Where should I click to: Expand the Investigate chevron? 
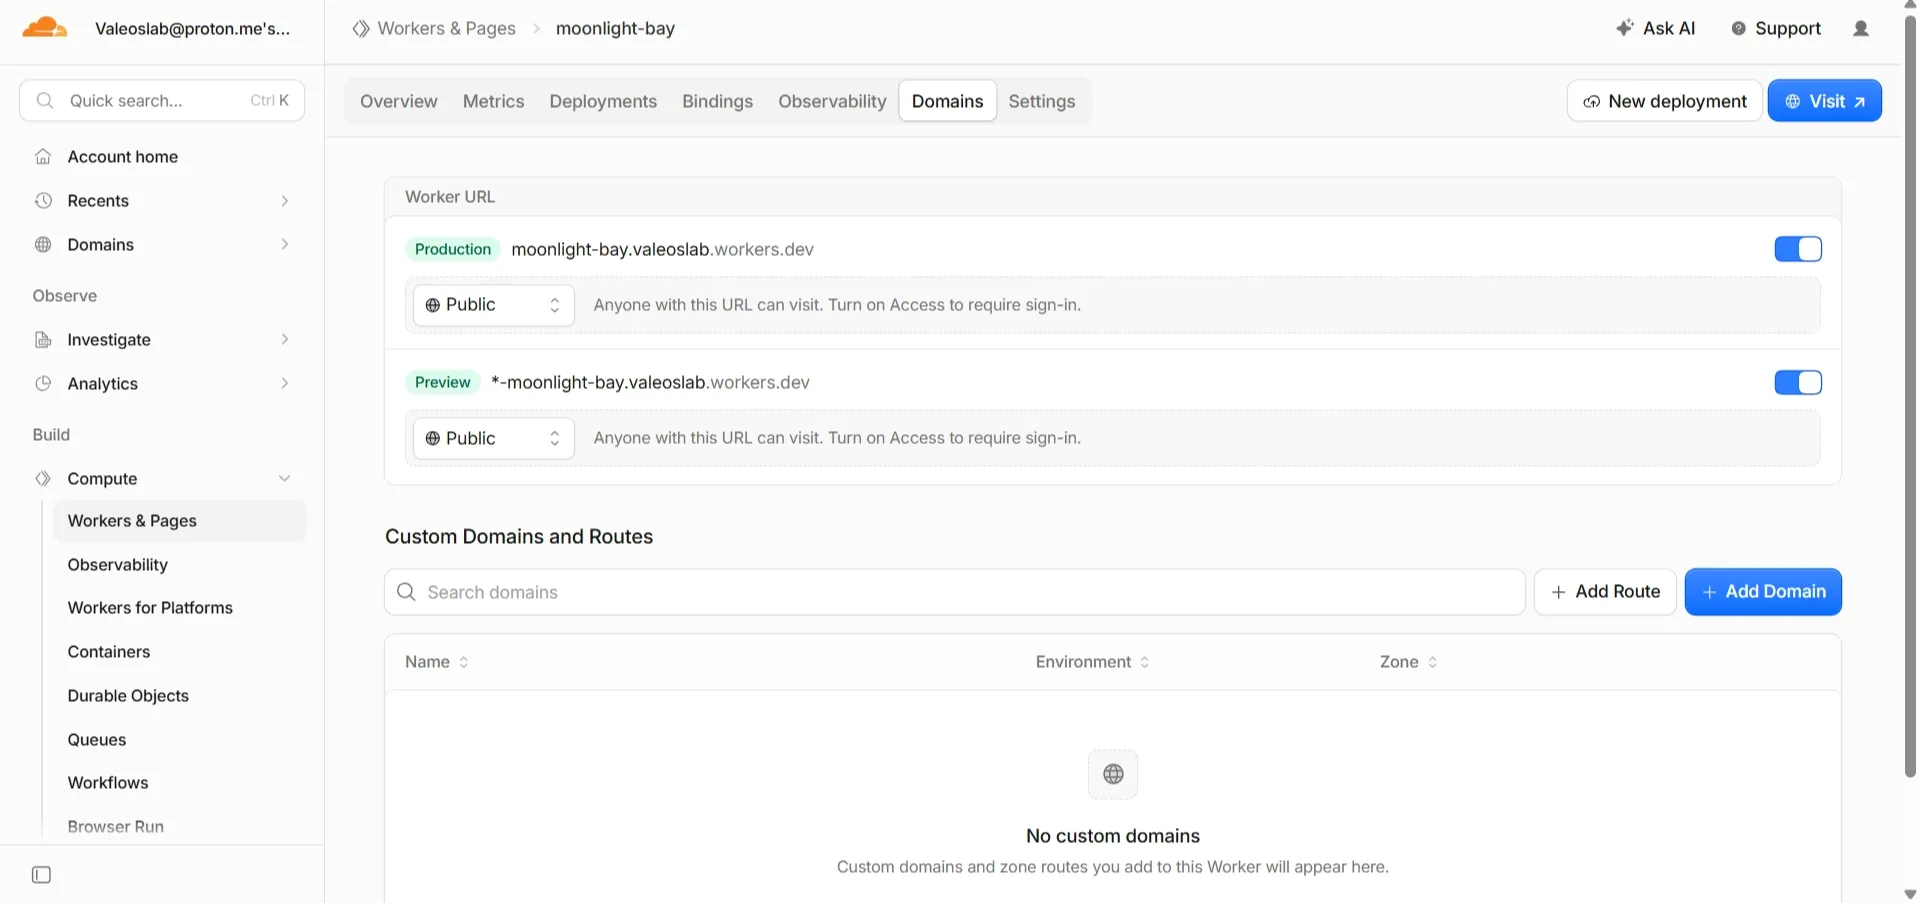(x=285, y=340)
